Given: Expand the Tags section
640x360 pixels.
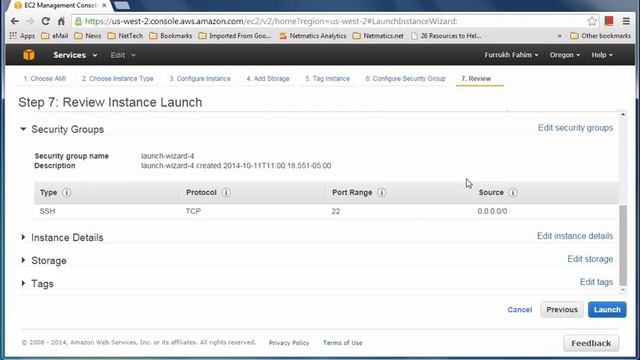Looking at the screenshot, I should [23, 283].
